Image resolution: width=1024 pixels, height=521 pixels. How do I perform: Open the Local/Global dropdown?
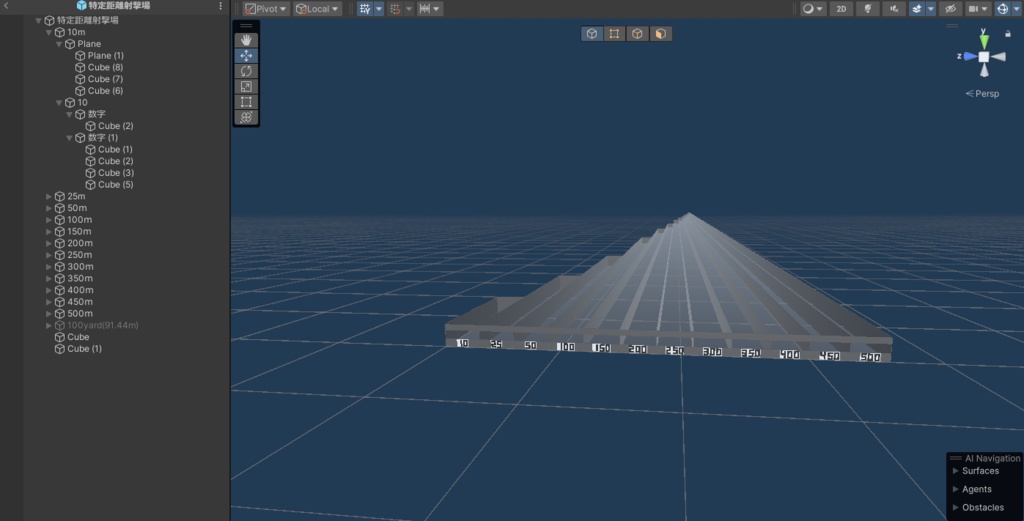coord(317,9)
